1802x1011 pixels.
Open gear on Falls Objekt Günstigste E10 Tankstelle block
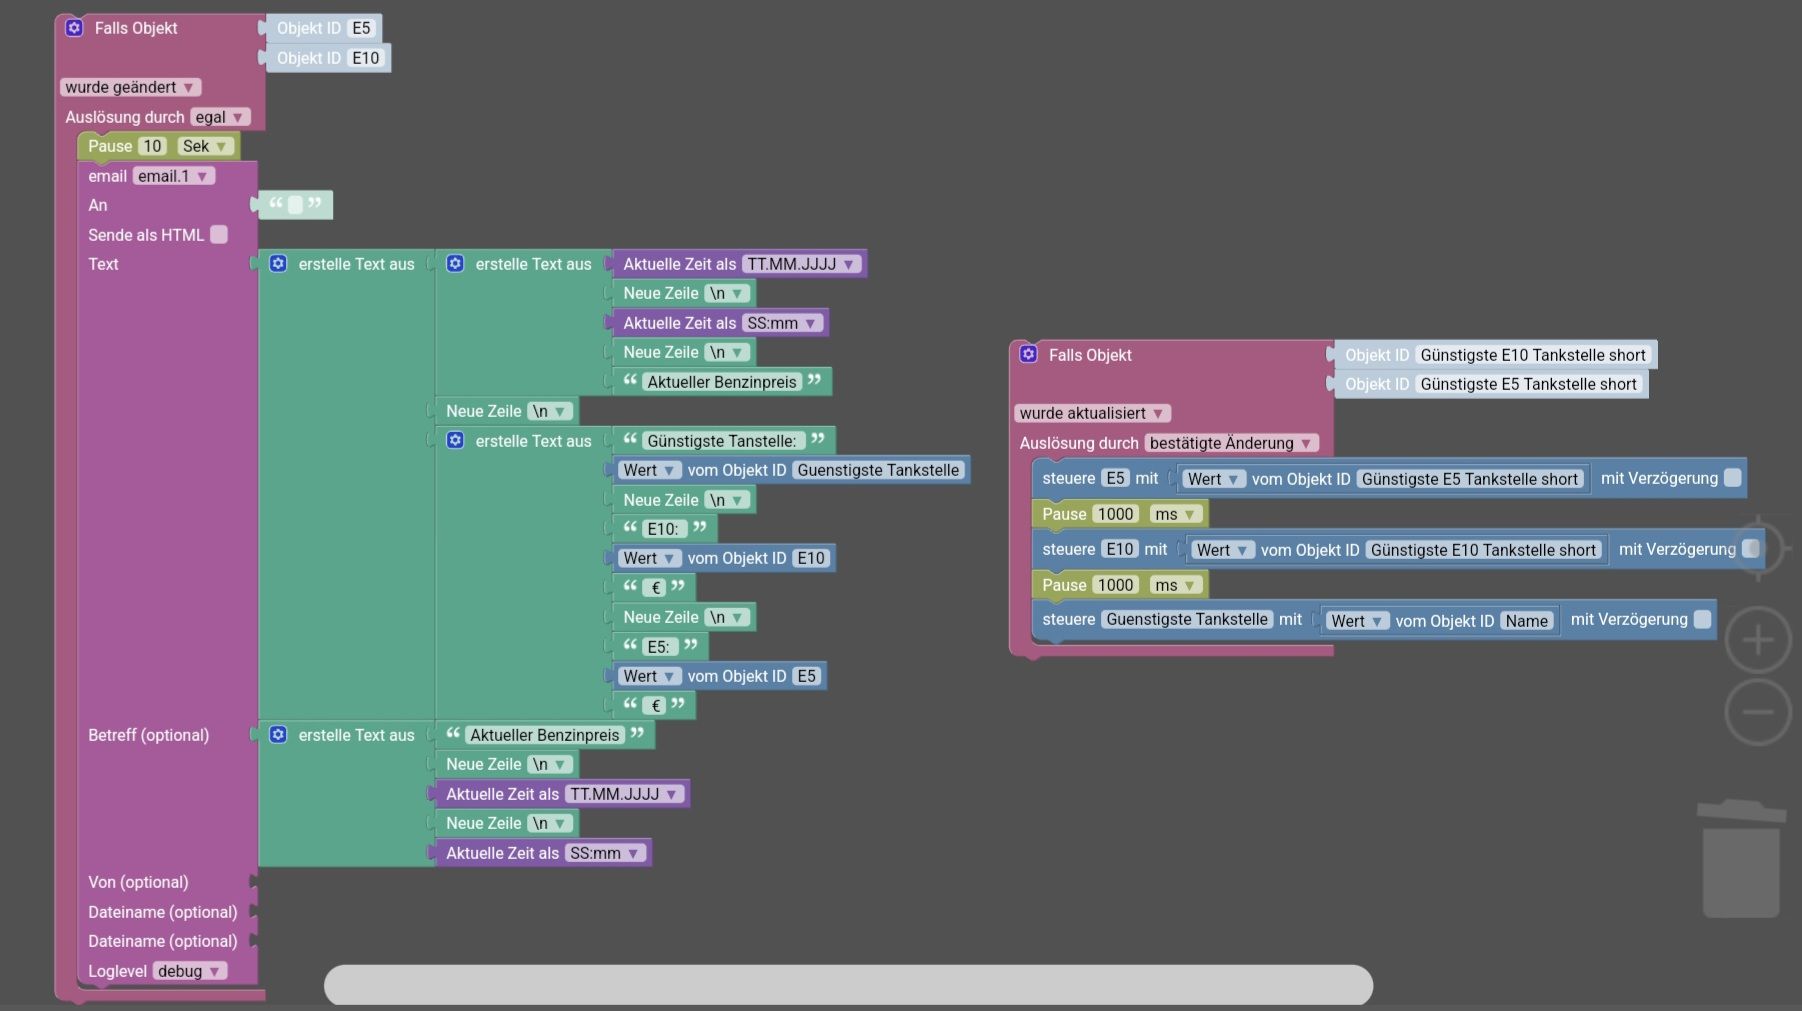(x=1028, y=354)
